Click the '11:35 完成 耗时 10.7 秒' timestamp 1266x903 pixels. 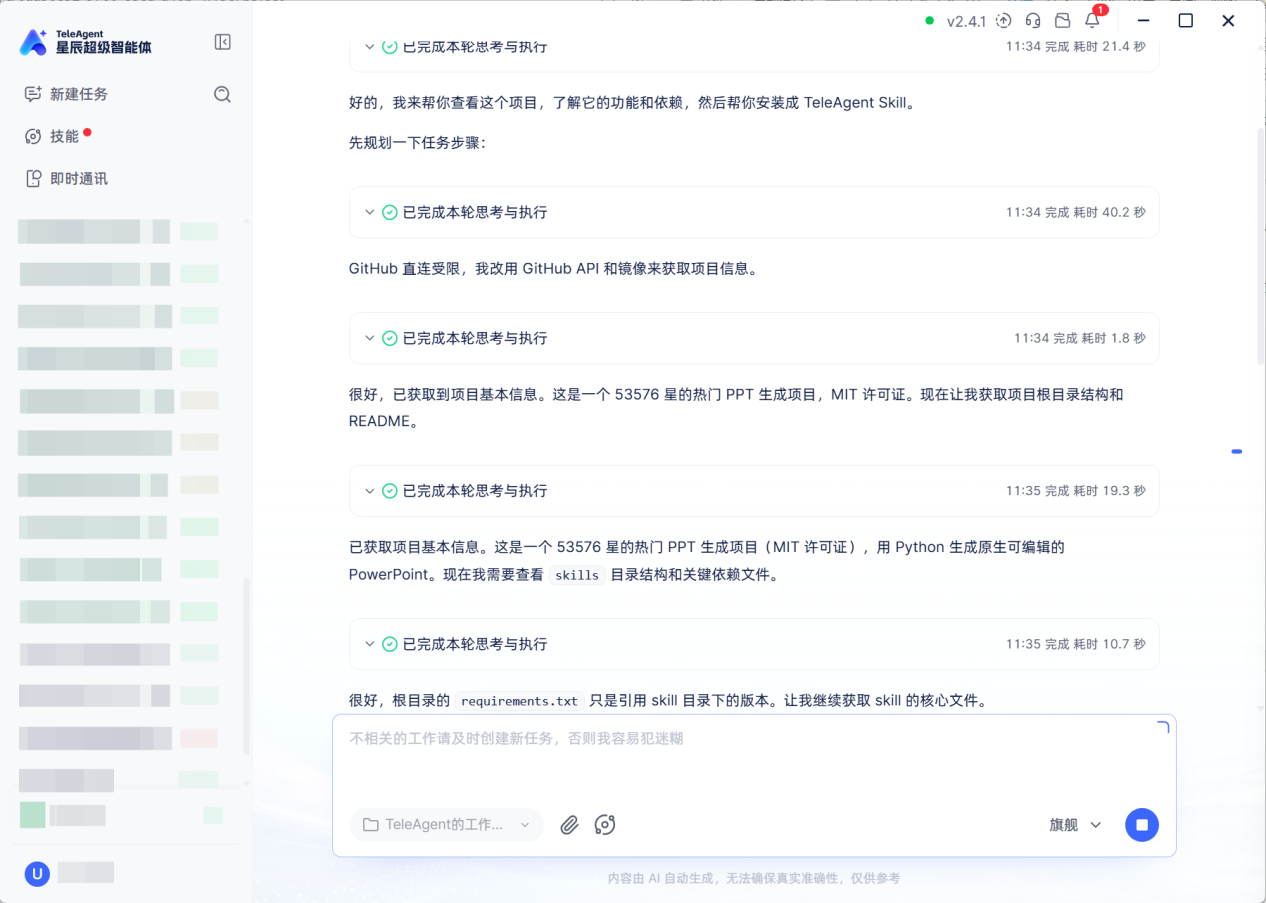1075,644
